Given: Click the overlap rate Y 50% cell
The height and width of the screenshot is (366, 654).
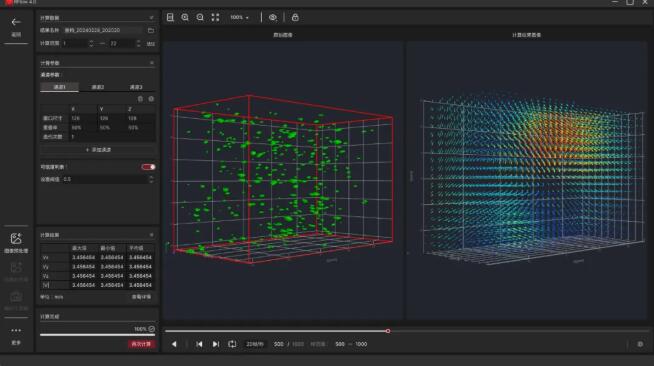Looking at the screenshot, I should (x=111, y=128).
